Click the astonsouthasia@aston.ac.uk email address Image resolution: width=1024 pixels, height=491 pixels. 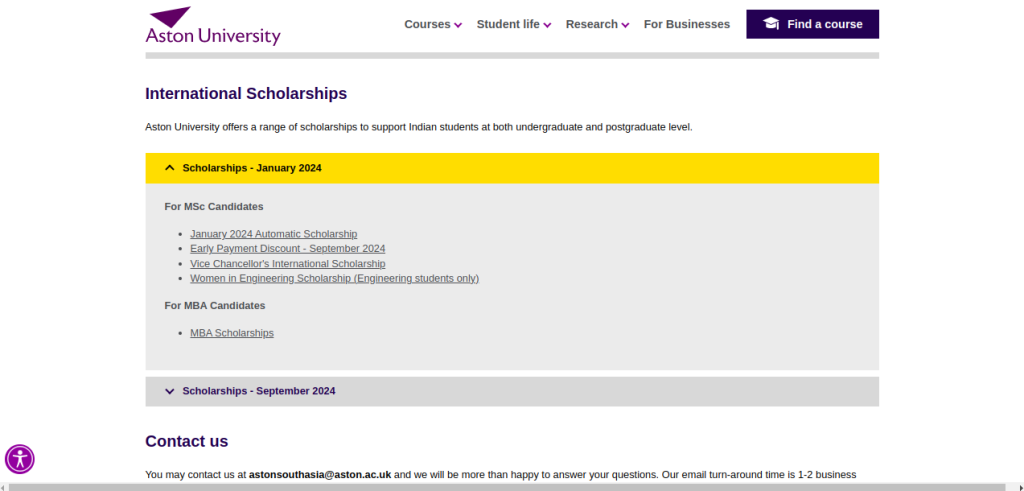320,475
